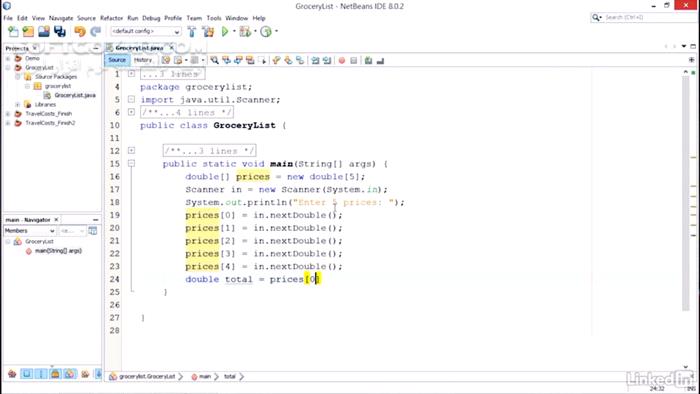Click the Profile Project icon
700x394 pixels.
(266, 31)
